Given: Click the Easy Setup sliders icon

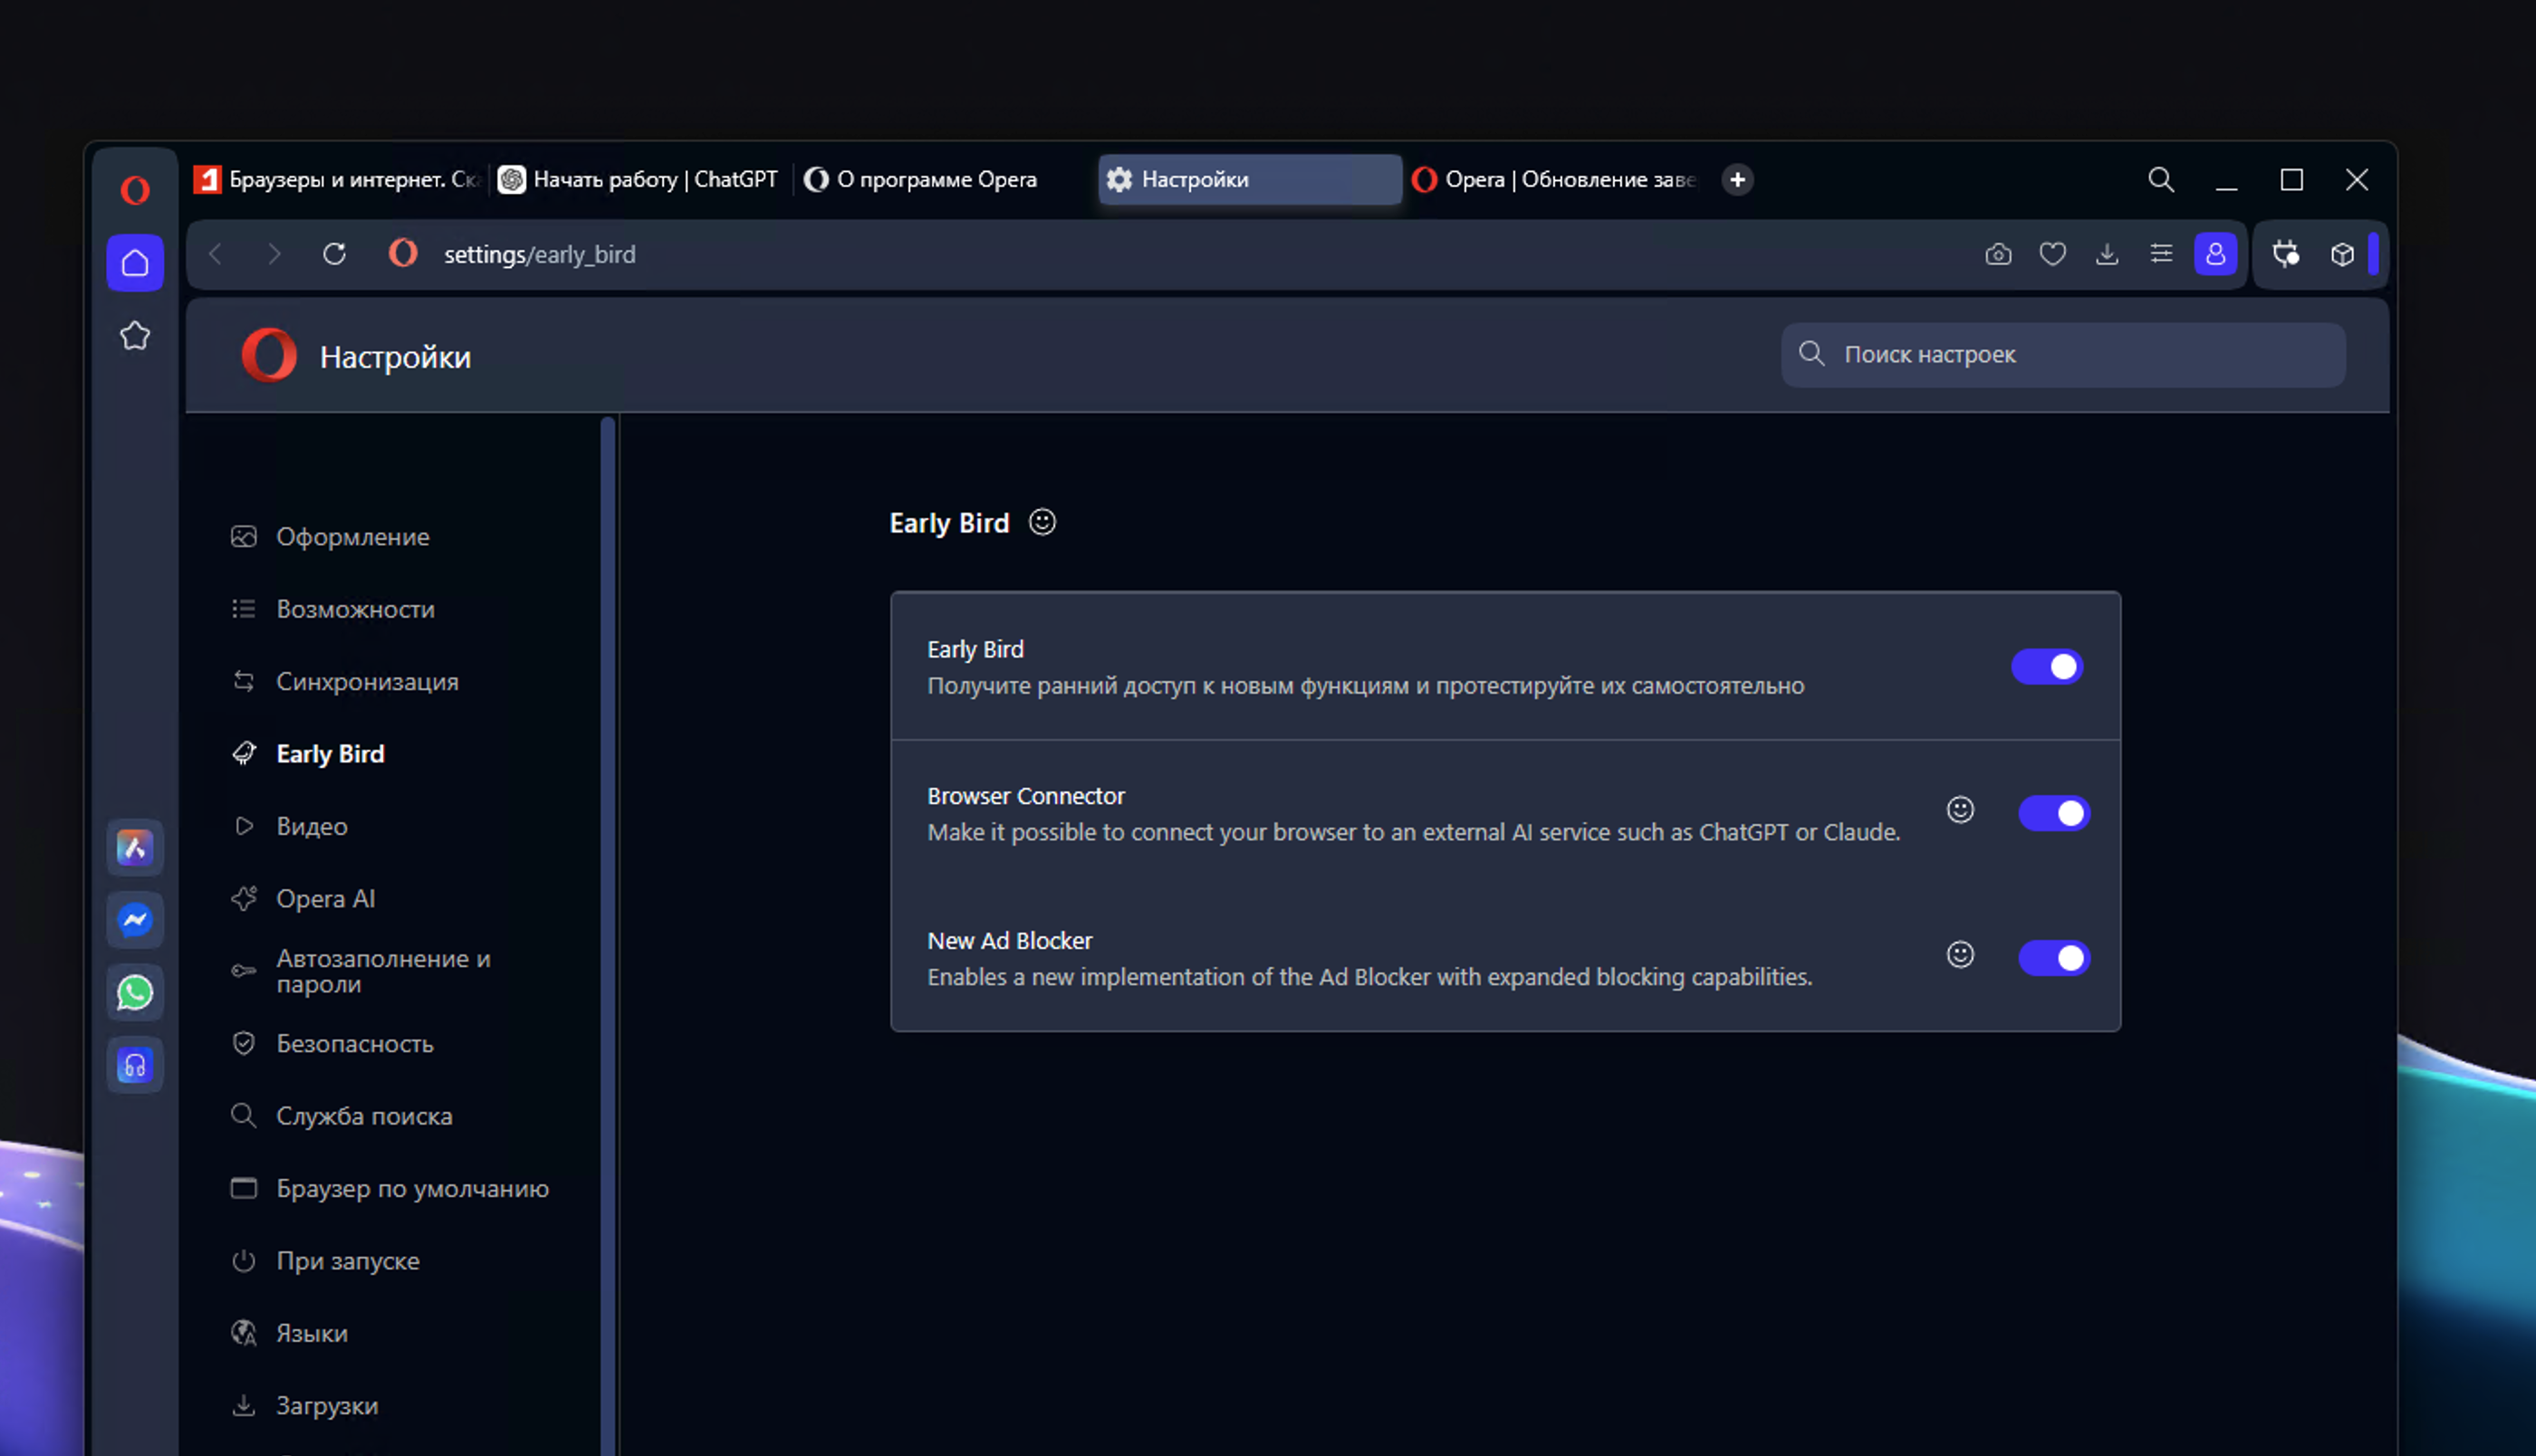Looking at the screenshot, I should point(2161,254).
